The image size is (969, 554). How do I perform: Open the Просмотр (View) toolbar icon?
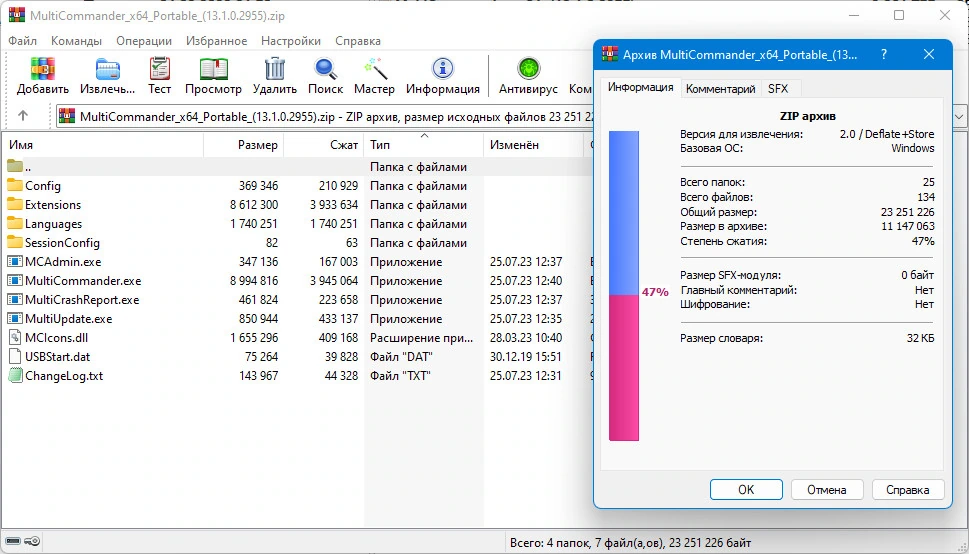click(213, 69)
